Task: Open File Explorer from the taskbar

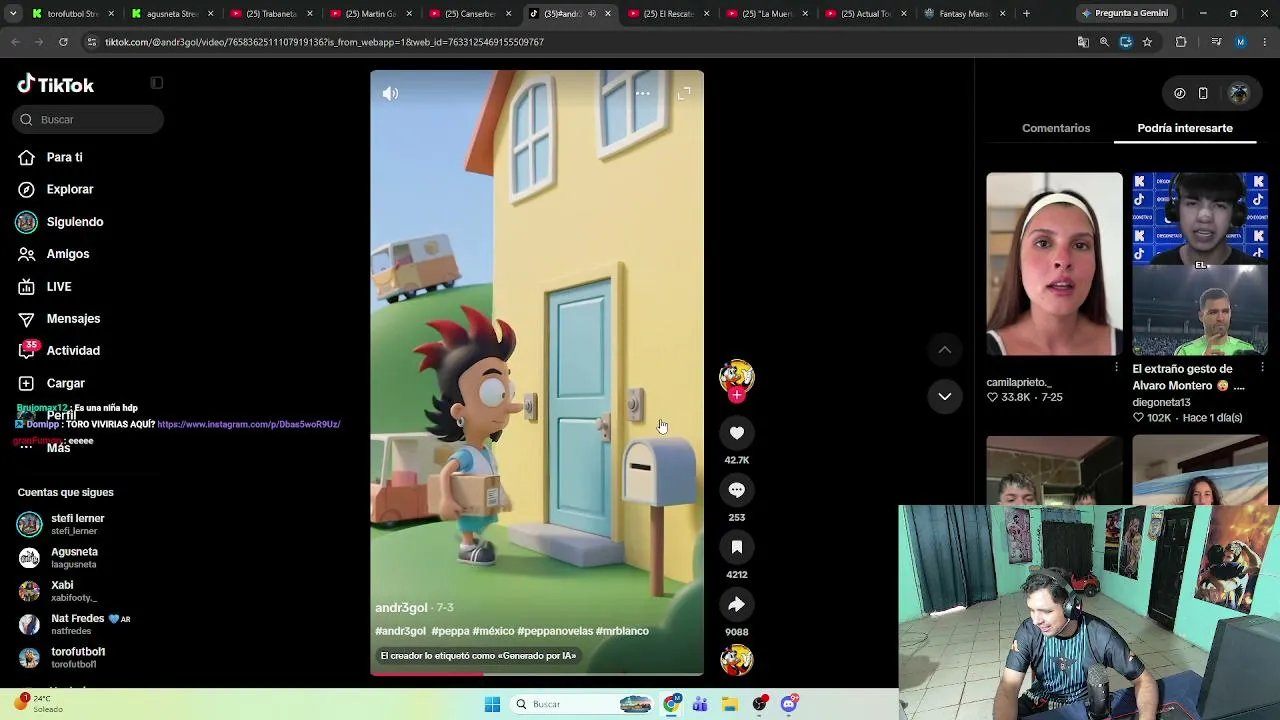Action: [730, 704]
